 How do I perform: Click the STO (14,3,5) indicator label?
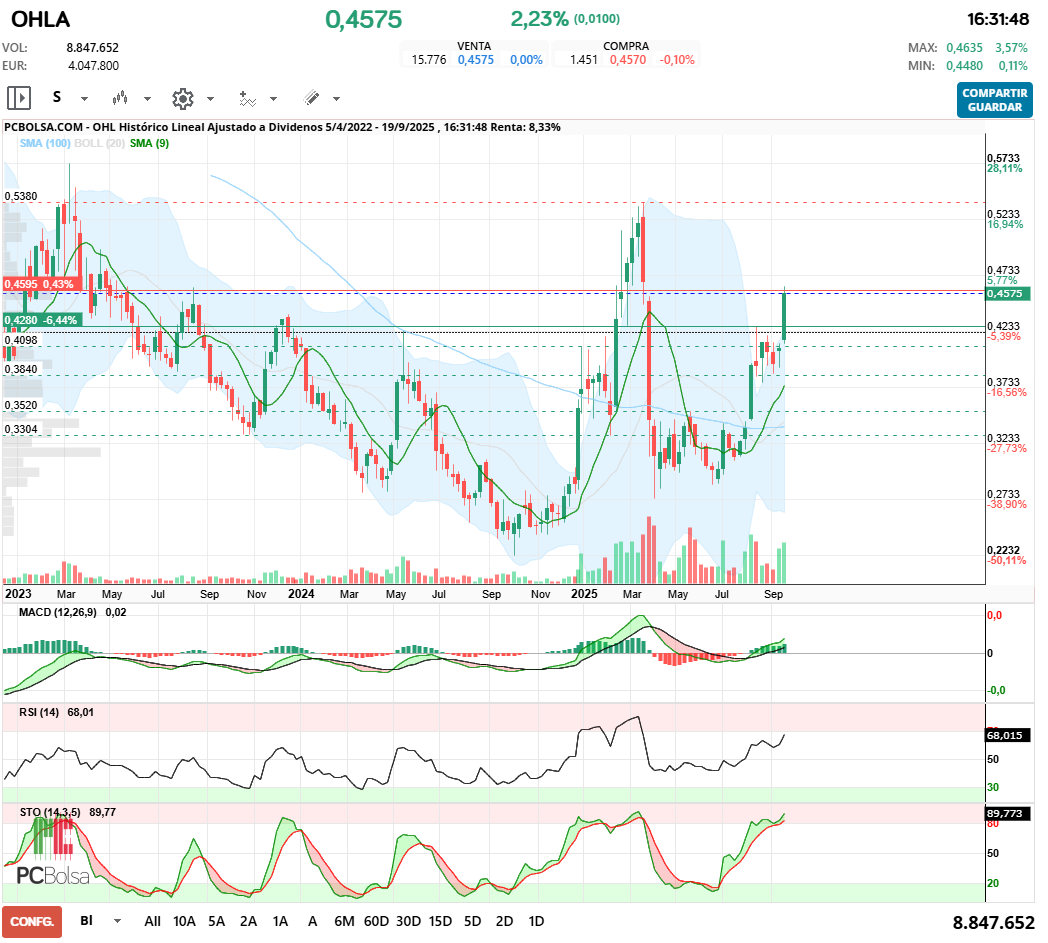click(x=50, y=812)
